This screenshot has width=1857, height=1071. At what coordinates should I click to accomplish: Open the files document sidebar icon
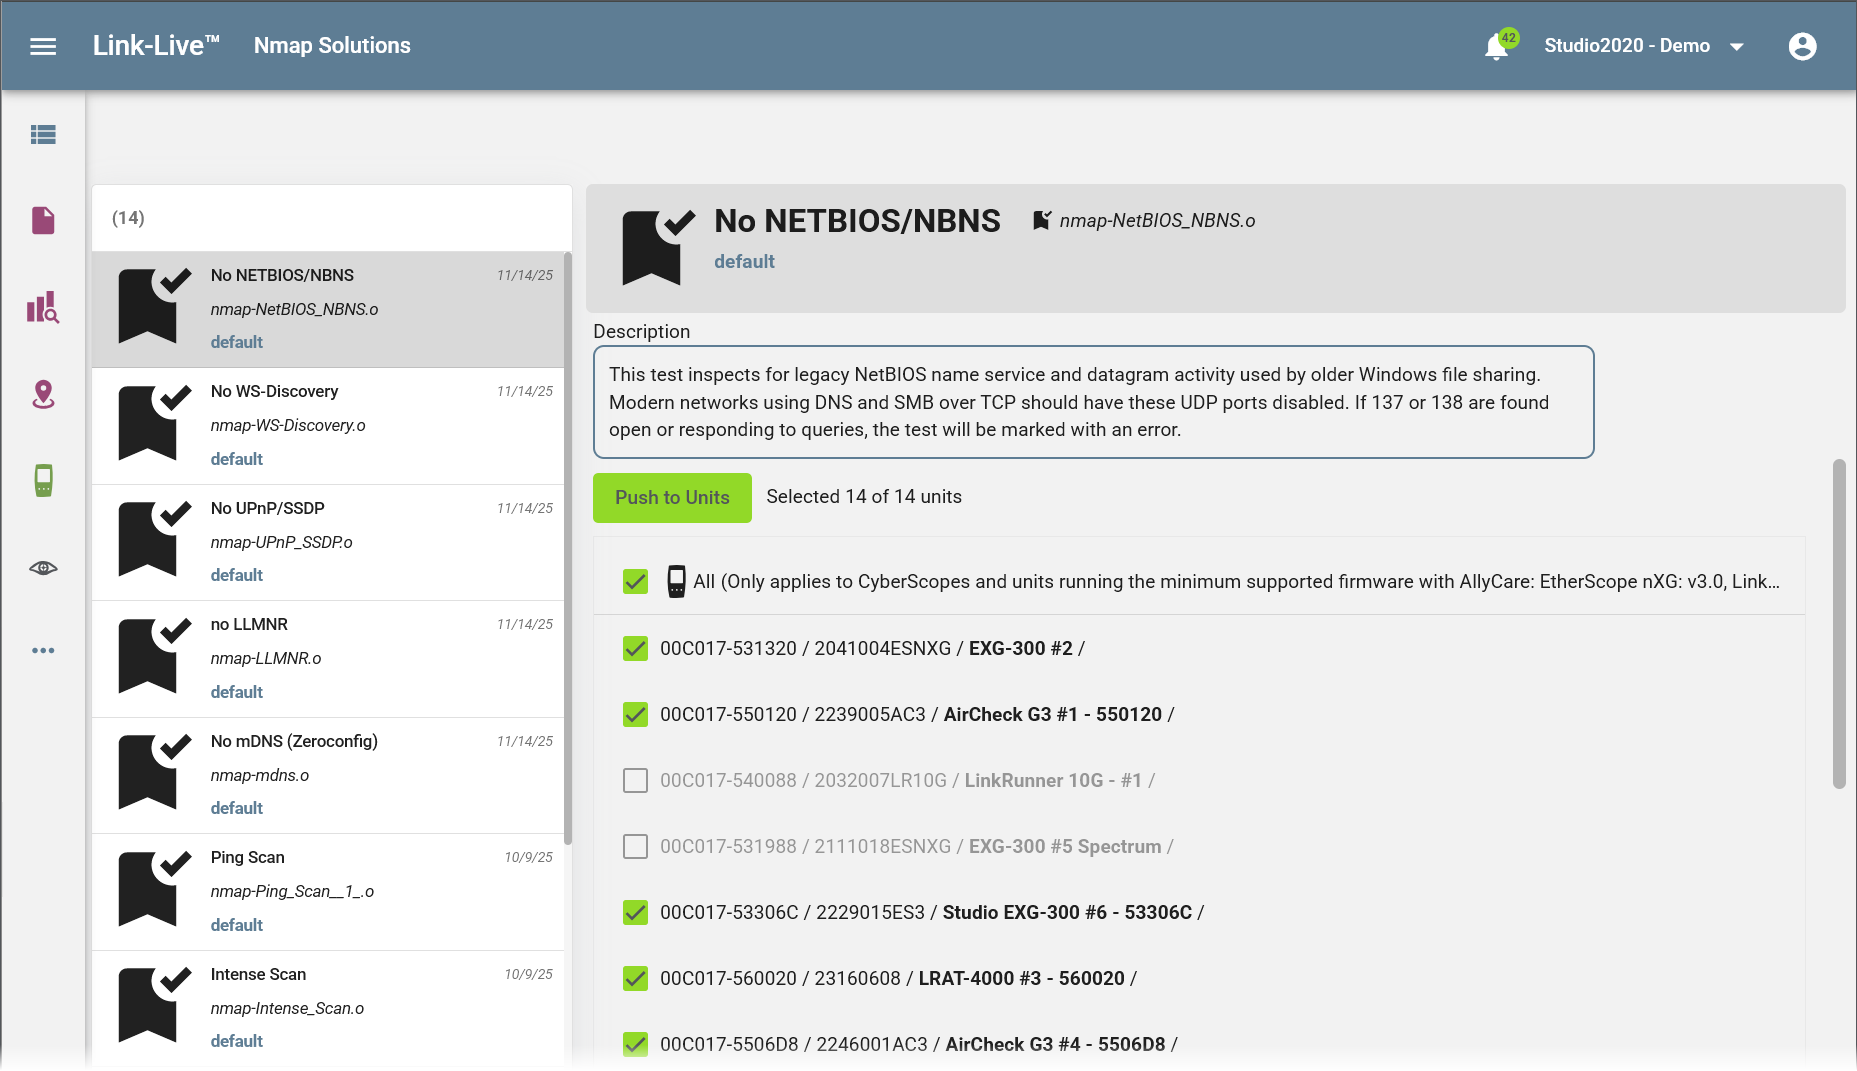point(43,220)
